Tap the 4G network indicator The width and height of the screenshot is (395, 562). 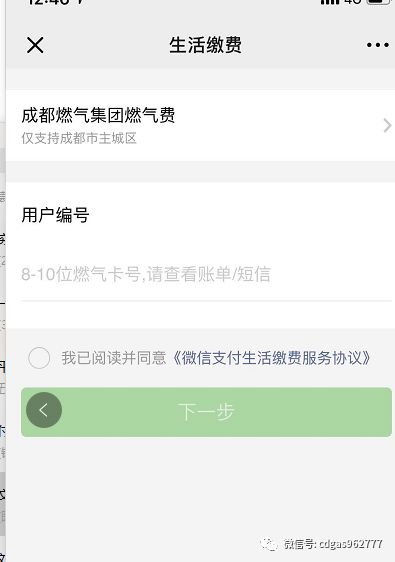tap(353, 2)
